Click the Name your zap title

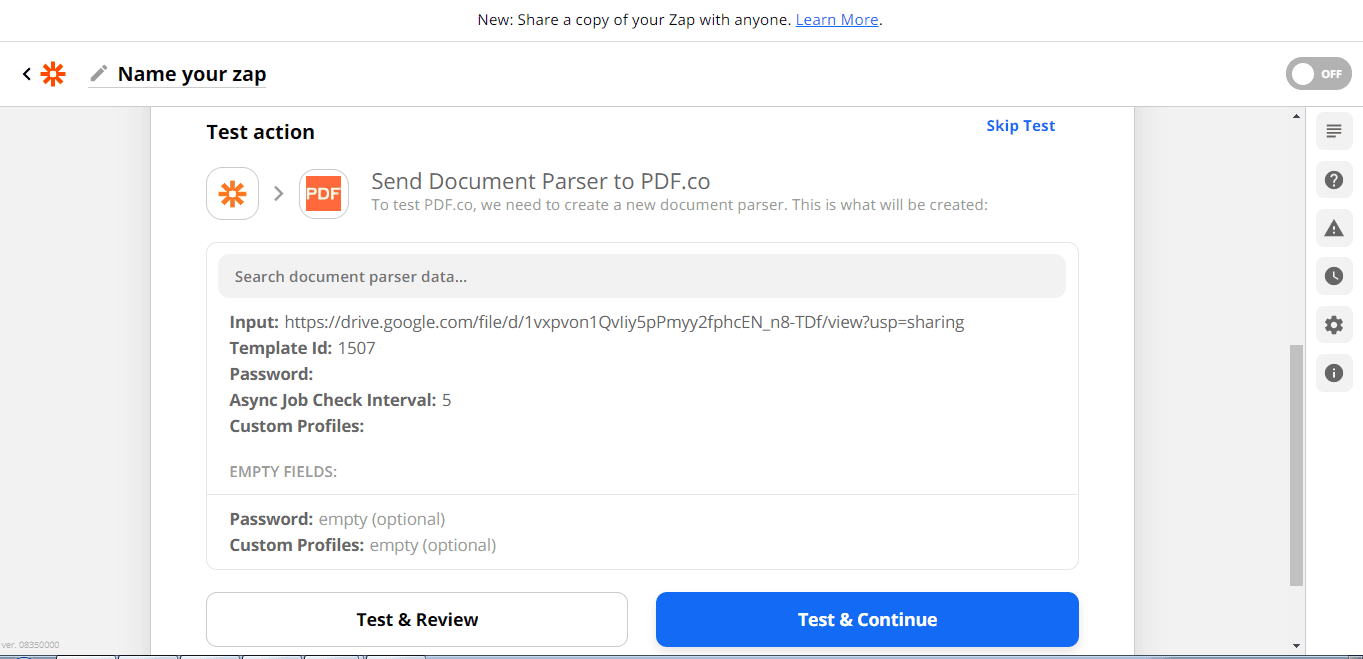[192, 73]
